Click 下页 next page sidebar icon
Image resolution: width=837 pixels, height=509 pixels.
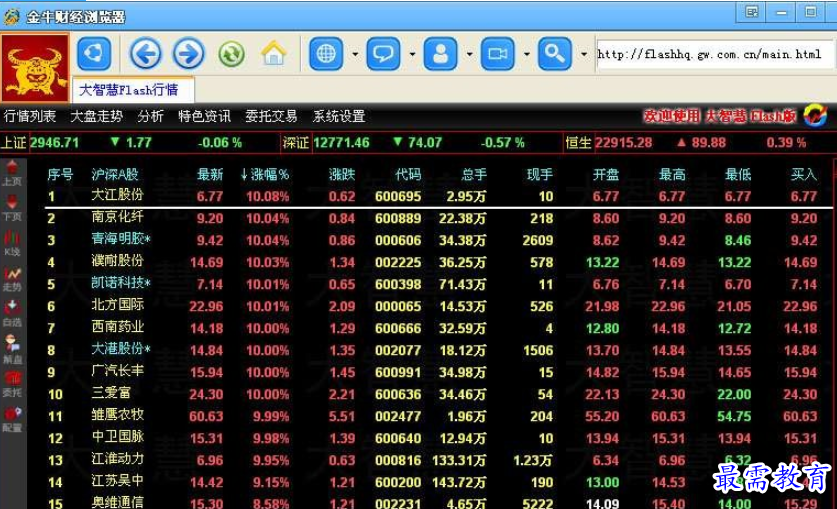click(12, 209)
